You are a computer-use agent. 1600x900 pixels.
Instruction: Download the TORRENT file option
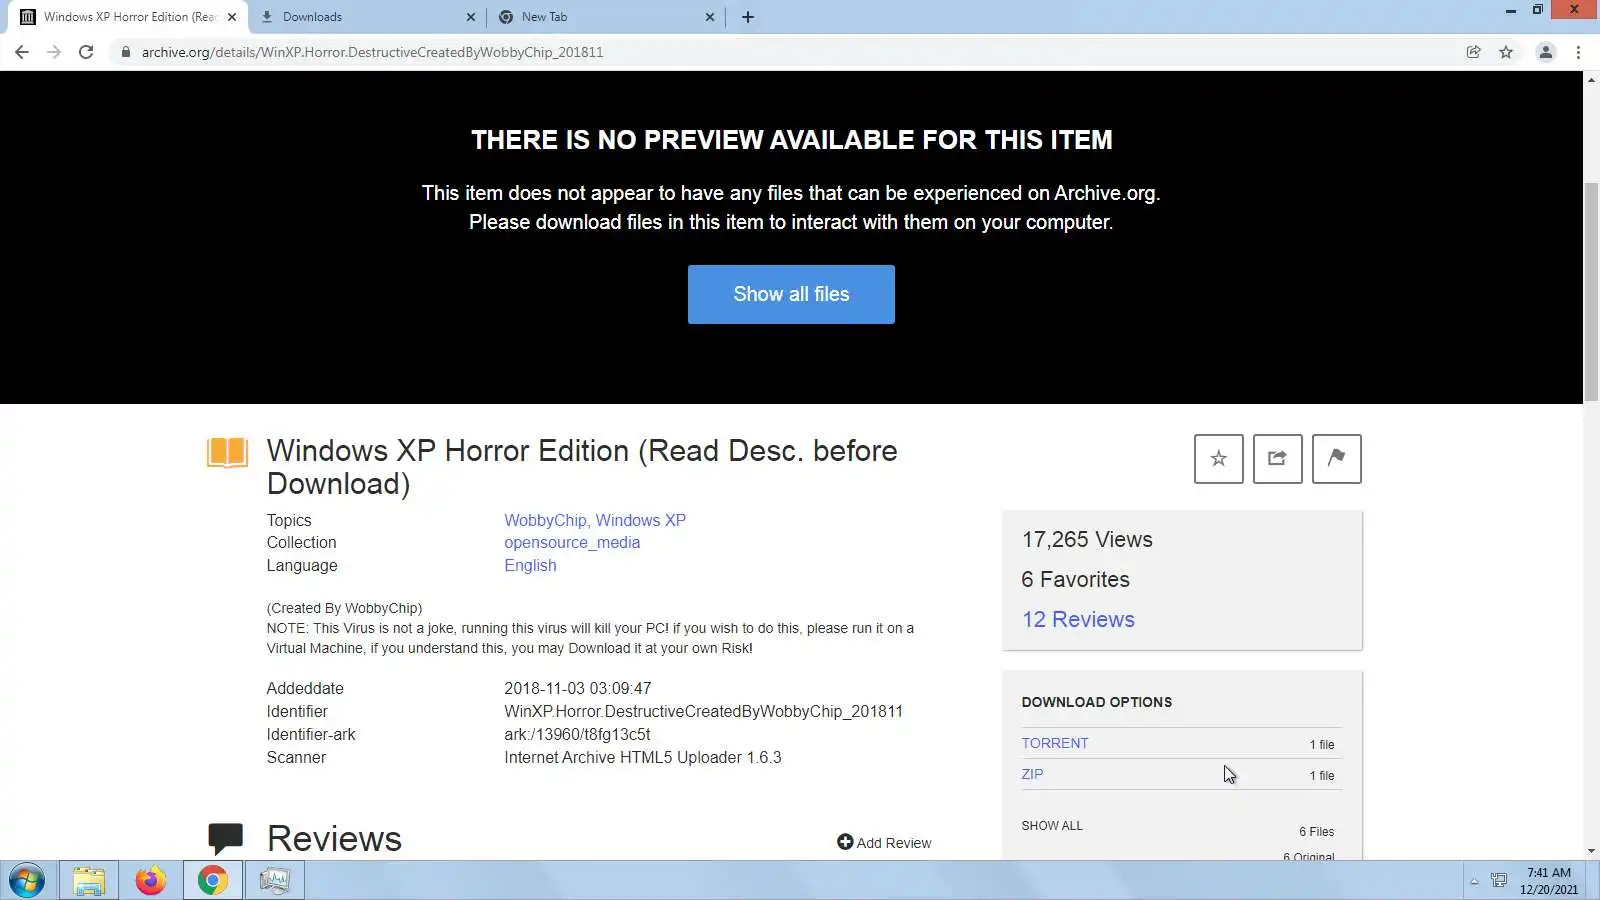(x=1055, y=743)
